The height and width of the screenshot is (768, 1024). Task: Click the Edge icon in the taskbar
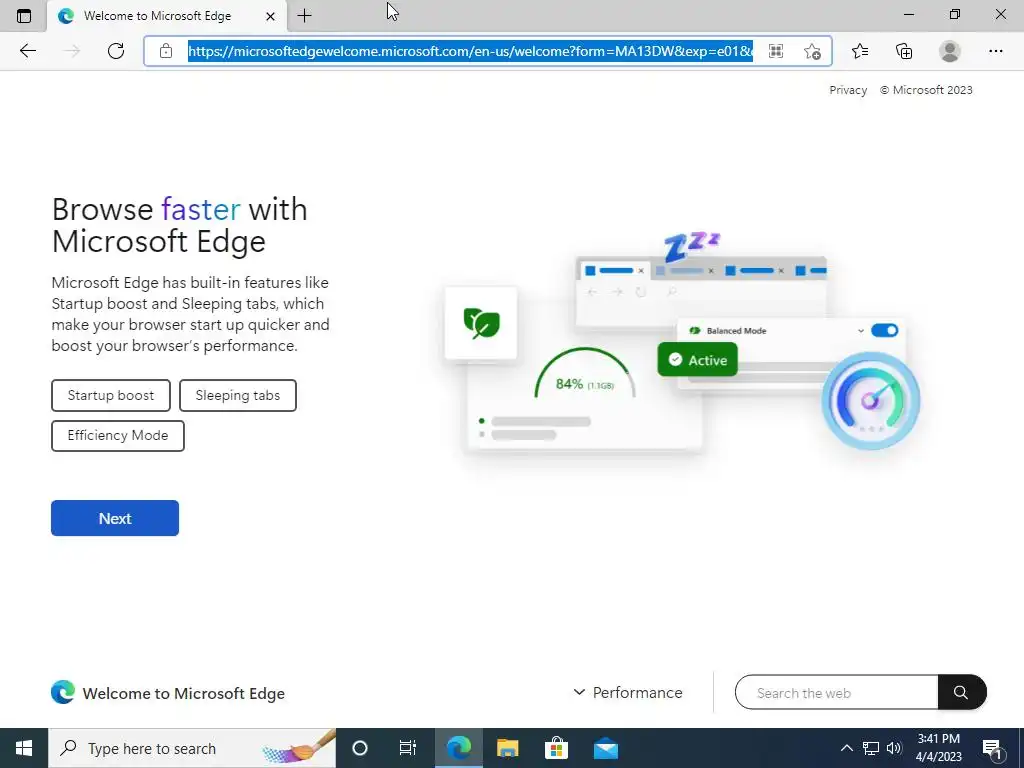458,748
